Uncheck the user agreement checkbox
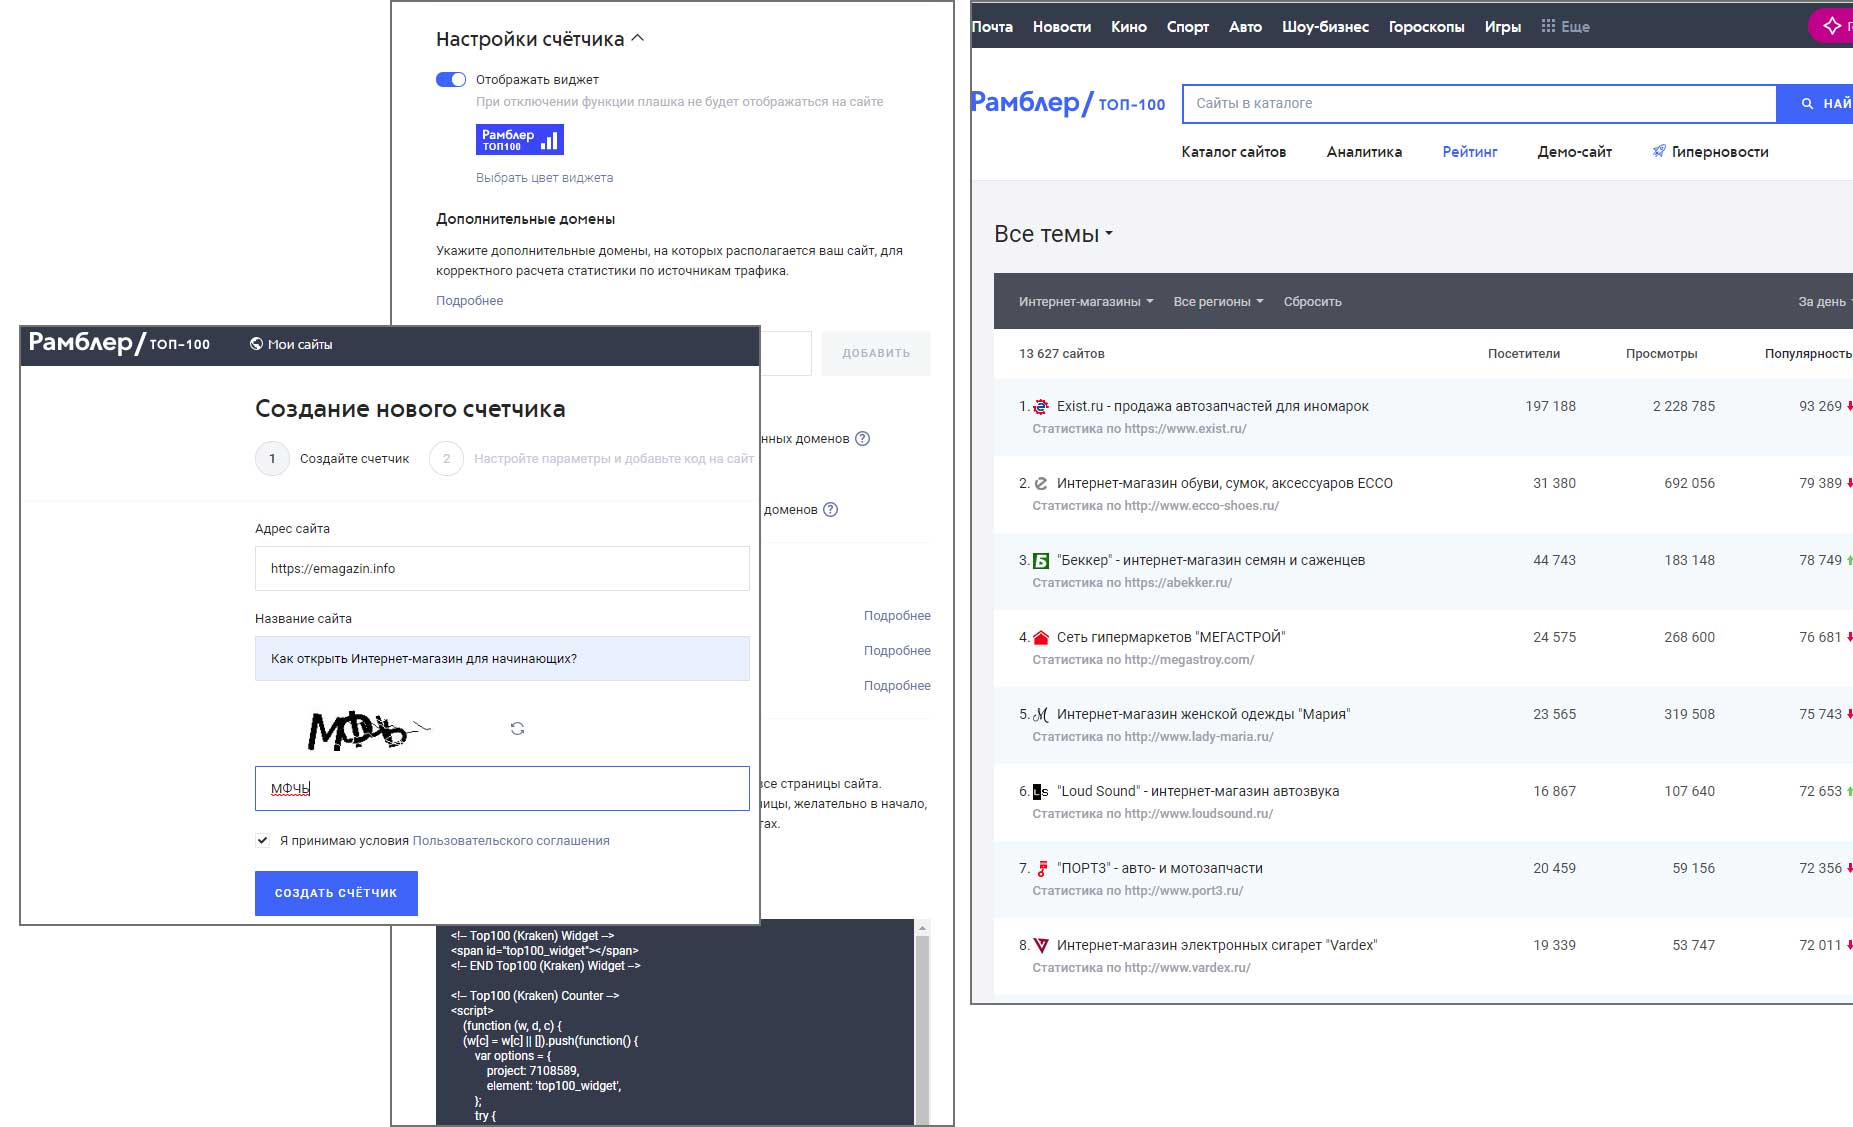 pos(262,840)
